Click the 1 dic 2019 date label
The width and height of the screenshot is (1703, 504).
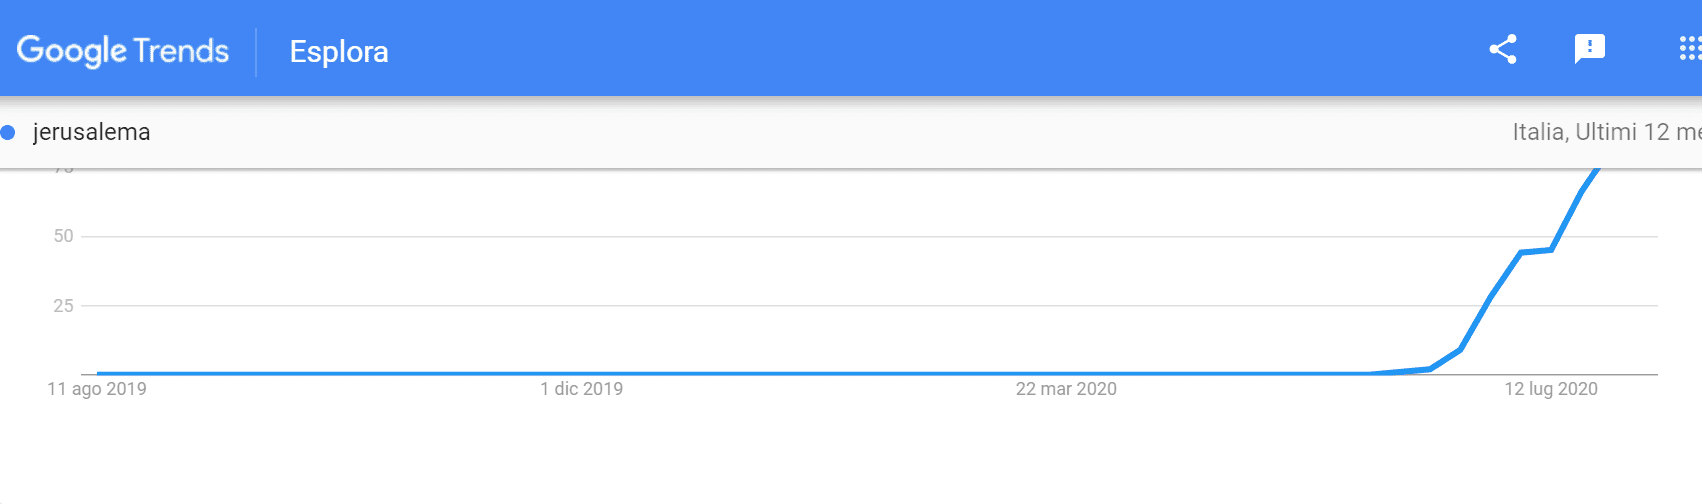point(581,389)
